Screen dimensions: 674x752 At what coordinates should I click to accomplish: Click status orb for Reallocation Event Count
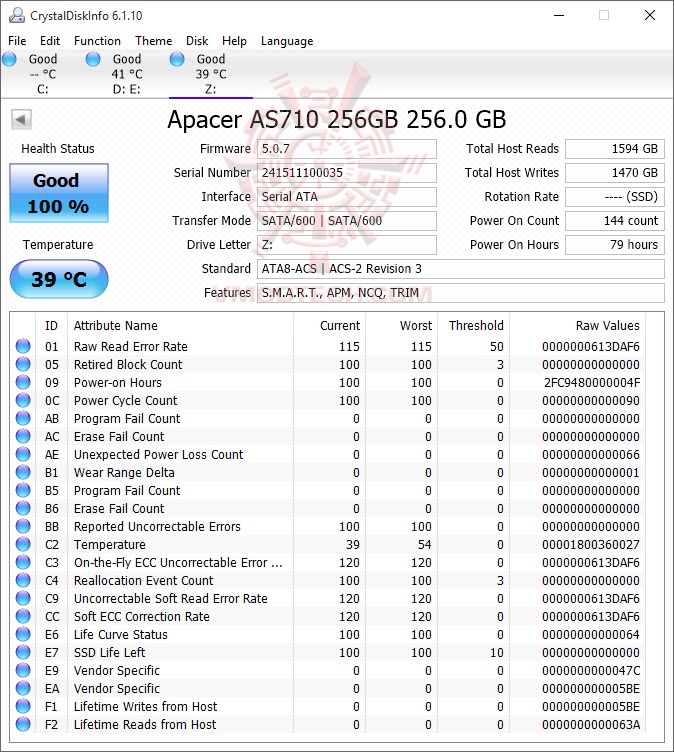pyautogui.click(x=23, y=580)
